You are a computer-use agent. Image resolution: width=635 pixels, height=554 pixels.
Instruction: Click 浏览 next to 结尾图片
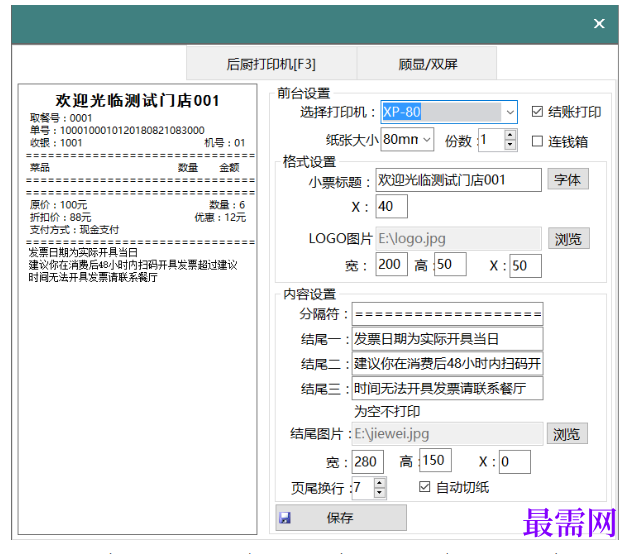[x=567, y=434]
